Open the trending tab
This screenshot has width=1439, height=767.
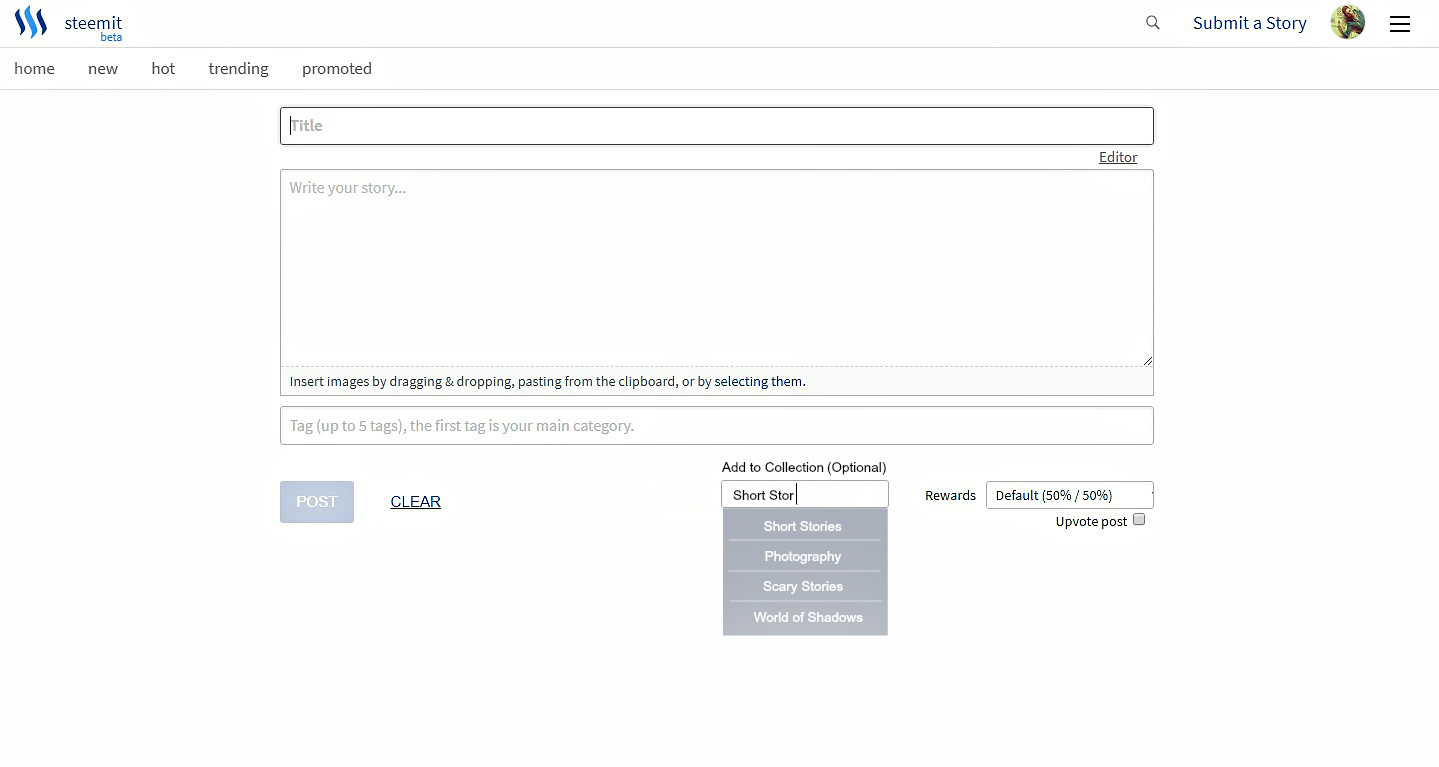[x=238, y=68]
